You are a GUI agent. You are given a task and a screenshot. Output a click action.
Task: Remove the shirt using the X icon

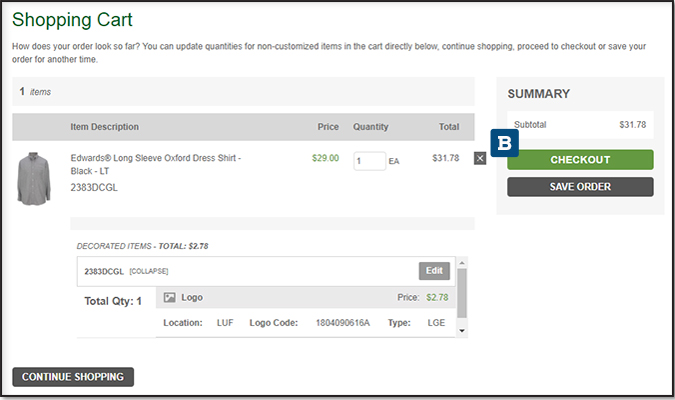[480, 158]
